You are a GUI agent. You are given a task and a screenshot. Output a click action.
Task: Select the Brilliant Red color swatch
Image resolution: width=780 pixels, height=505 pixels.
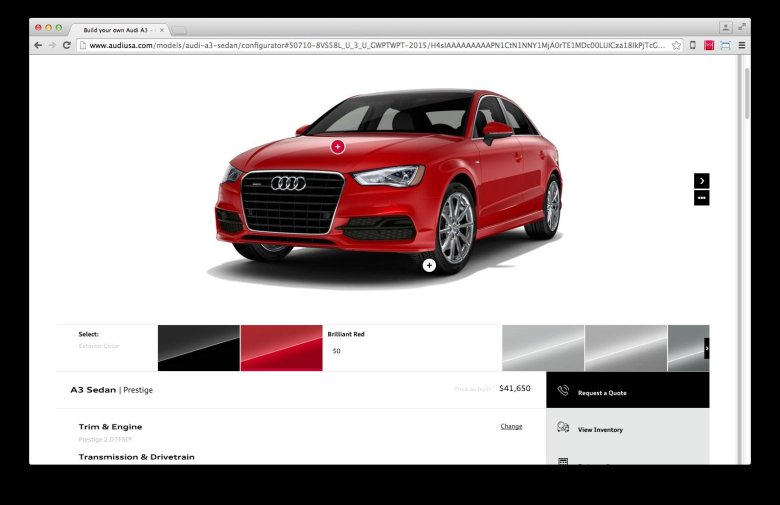pos(281,348)
